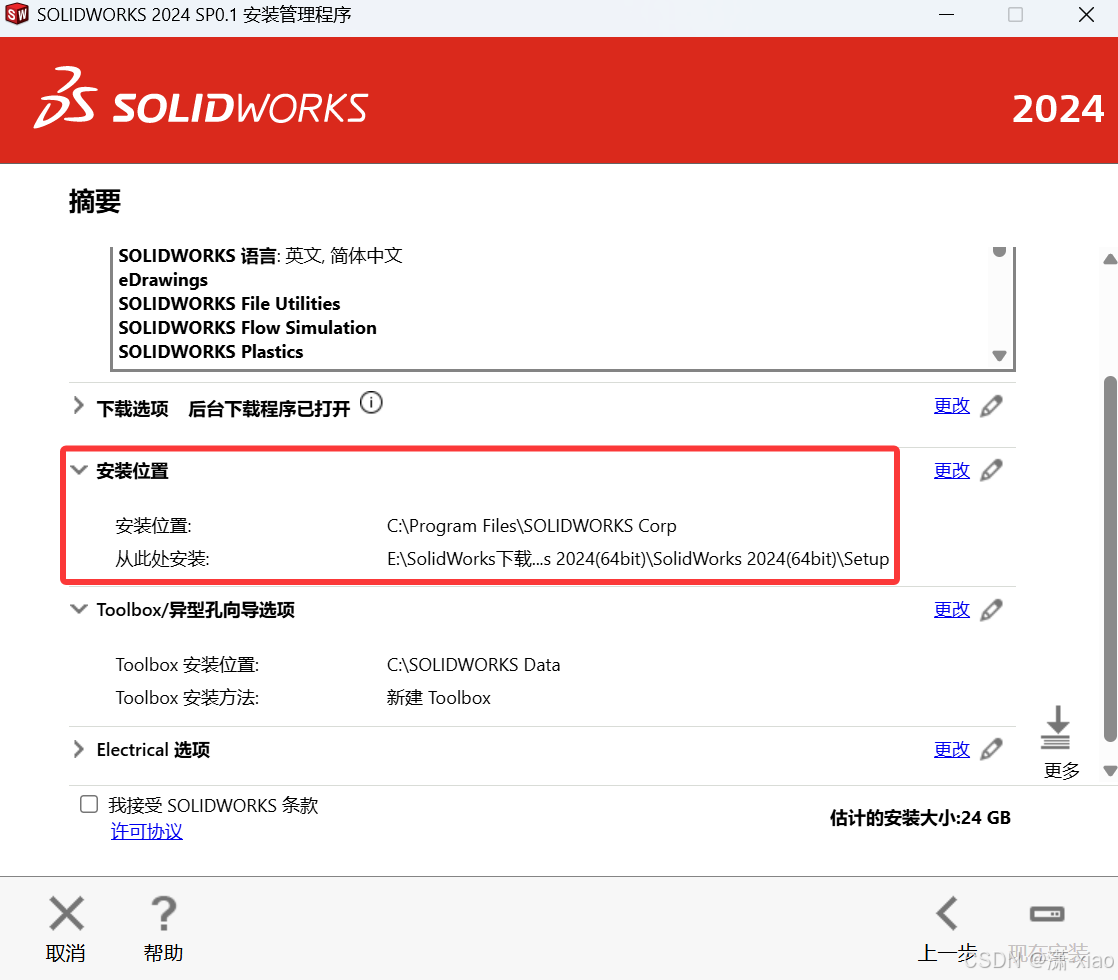Click the pencil icon for Toolbox/异型孔向导选项

(x=991, y=610)
